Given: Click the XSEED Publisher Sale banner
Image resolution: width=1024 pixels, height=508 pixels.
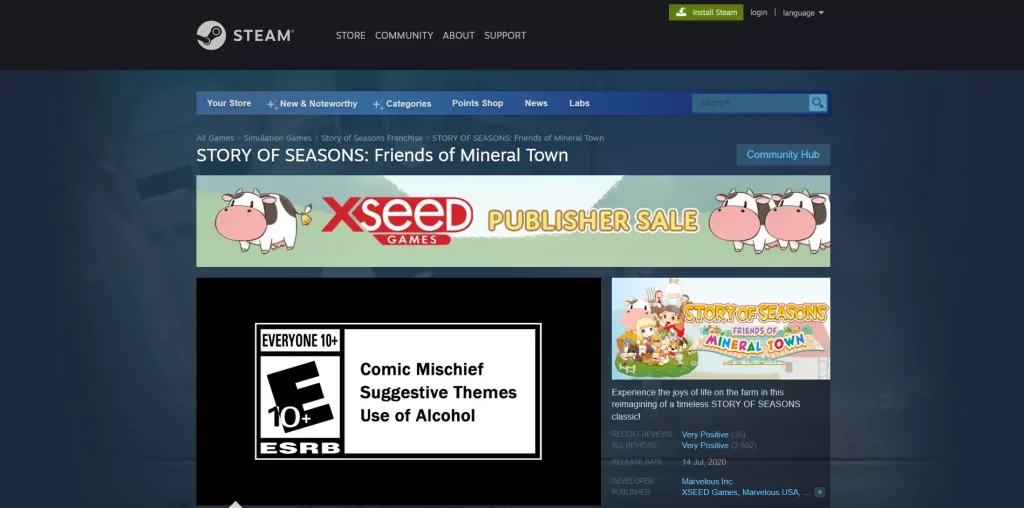Looking at the screenshot, I should pyautogui.click(x=513, y=221).
